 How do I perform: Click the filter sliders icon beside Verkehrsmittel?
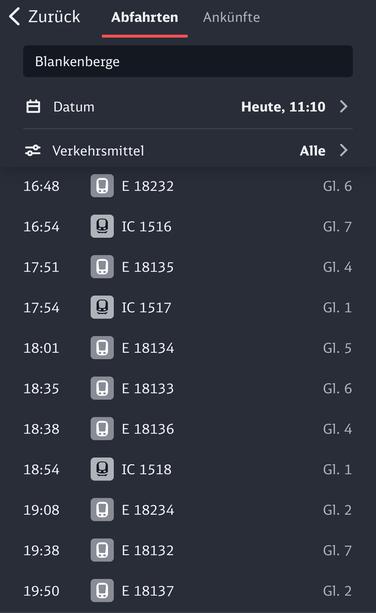pos(33,151)
